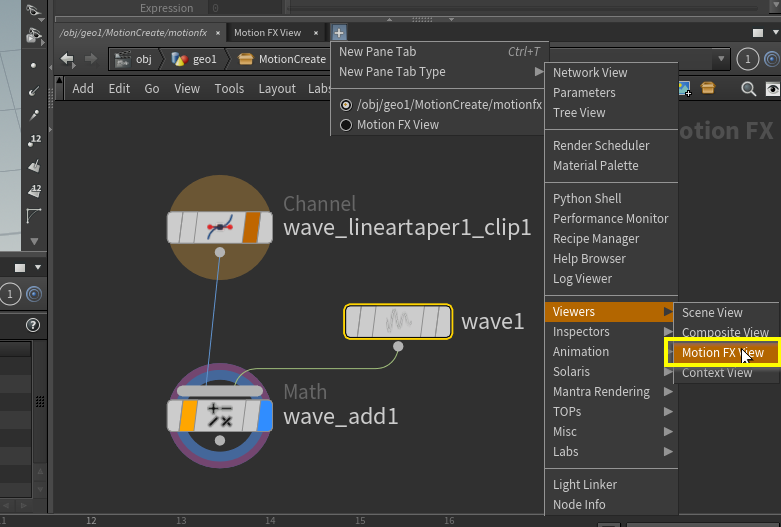Toggle display primitive hulls curve icon
Viewport: 781px width, 527px height.
[x=33, y=216]
